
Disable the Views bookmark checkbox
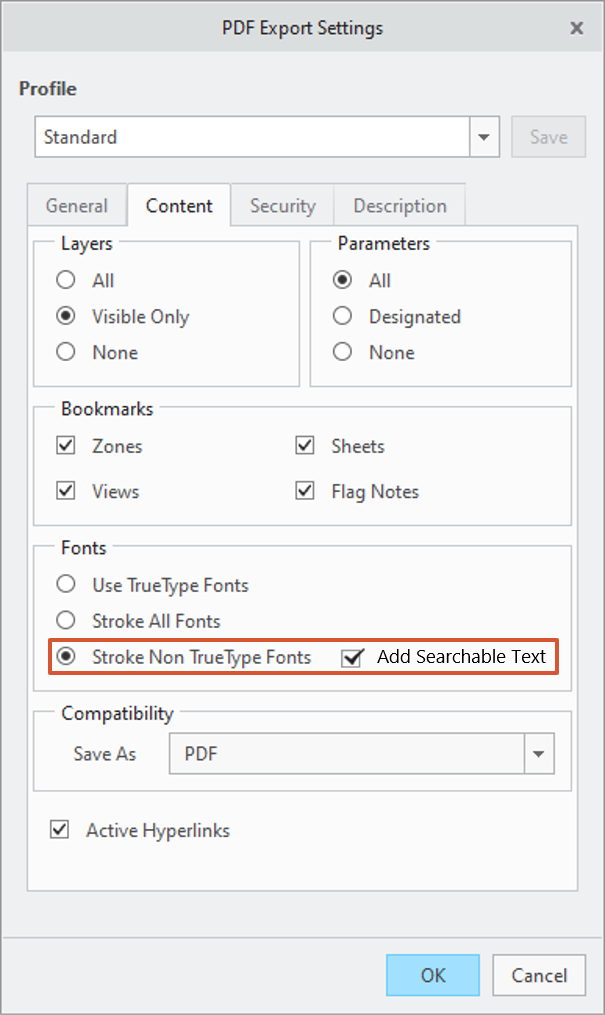pyautogui.click(x=66, y=492)
